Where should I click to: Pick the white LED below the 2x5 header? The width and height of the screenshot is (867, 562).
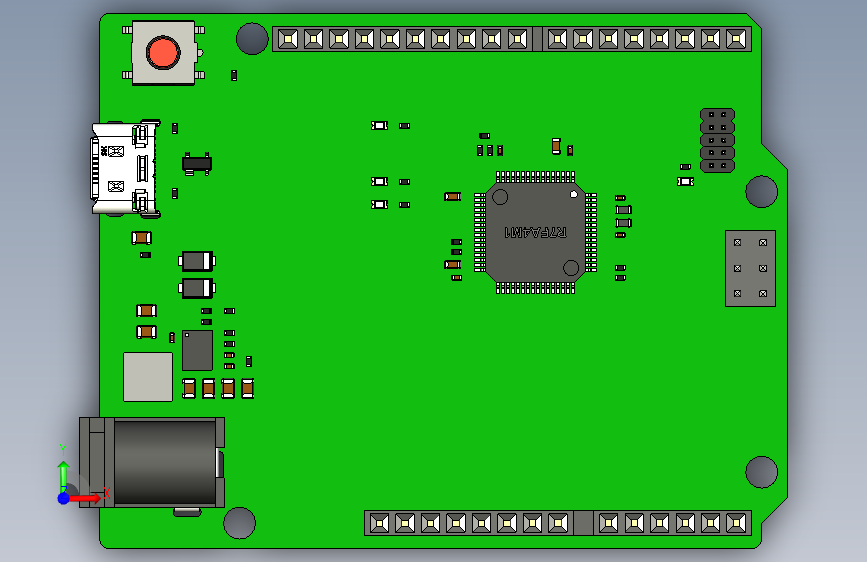coord(686,181)
